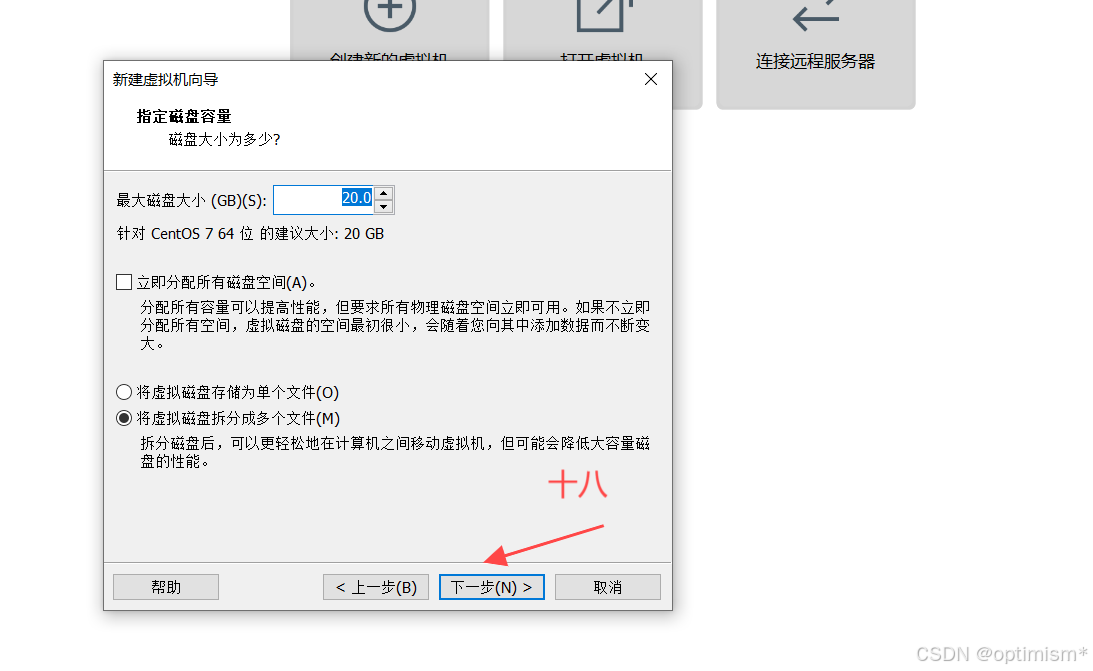This screenshot has height=671, width=1093.
Task: Increase disk size with the up spinner arrow
Action: click(x=384, y=193)
